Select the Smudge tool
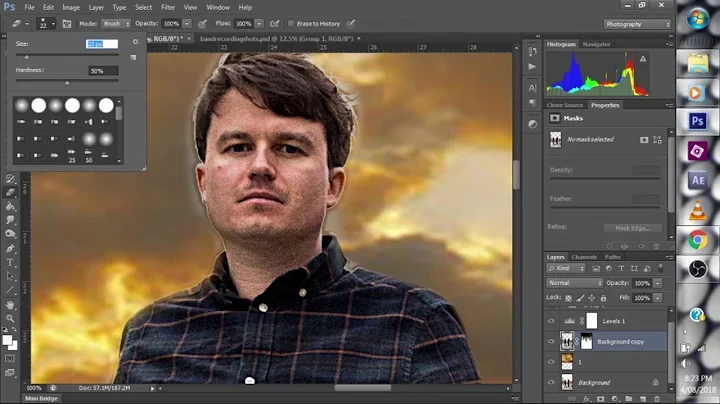 coord(10,220)
